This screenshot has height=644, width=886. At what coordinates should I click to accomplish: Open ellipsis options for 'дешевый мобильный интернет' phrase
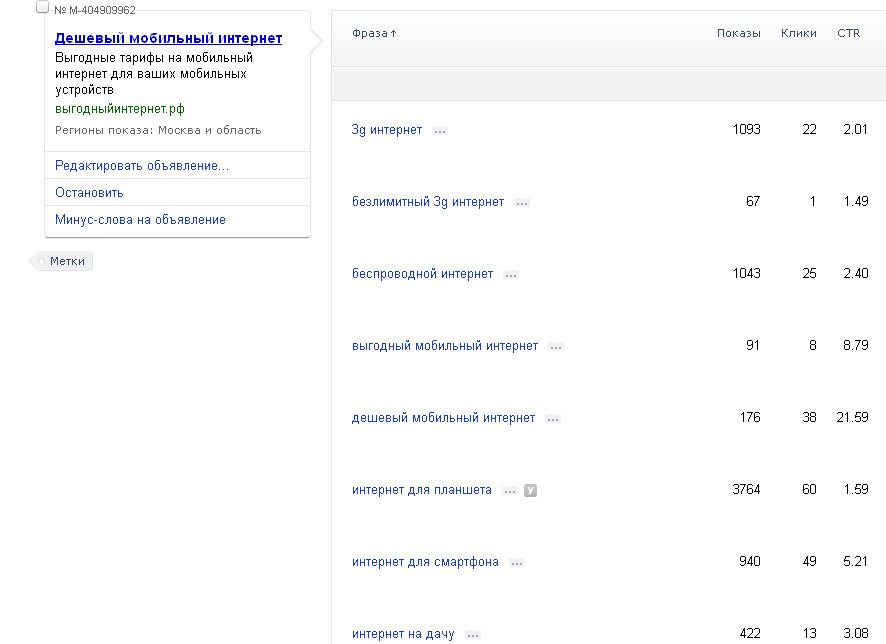[x=553, y=419]
